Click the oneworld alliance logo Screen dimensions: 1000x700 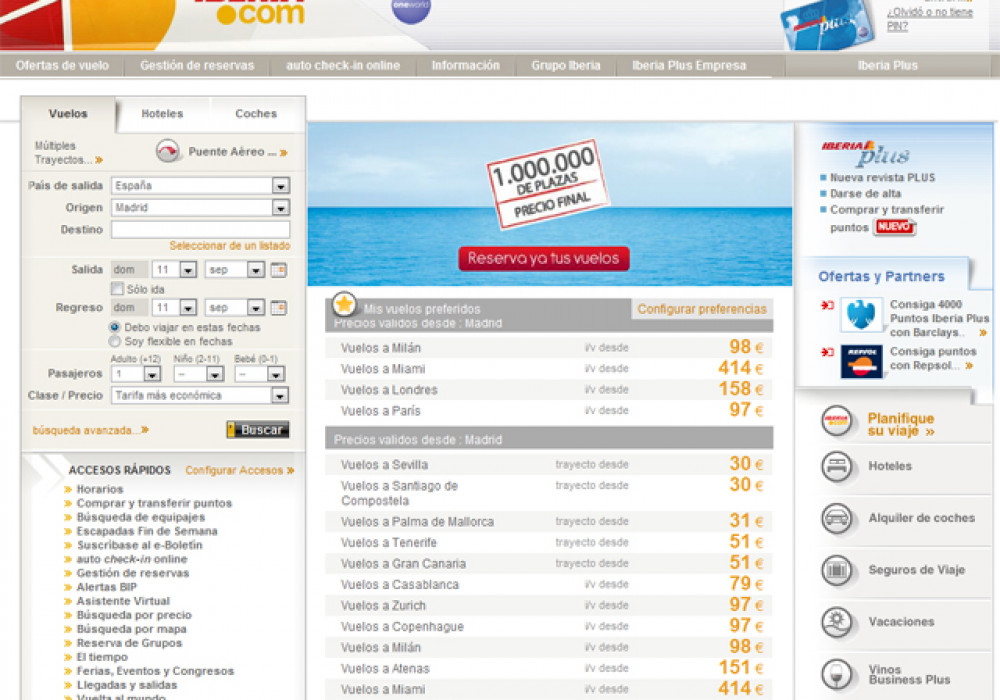click(411, 9)
